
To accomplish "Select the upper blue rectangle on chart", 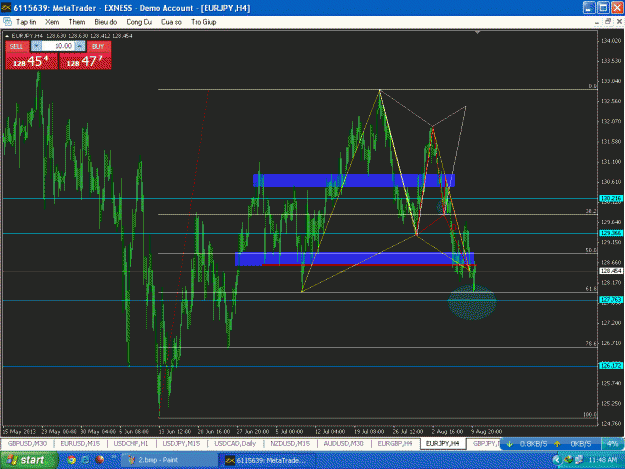I will 354,181.
